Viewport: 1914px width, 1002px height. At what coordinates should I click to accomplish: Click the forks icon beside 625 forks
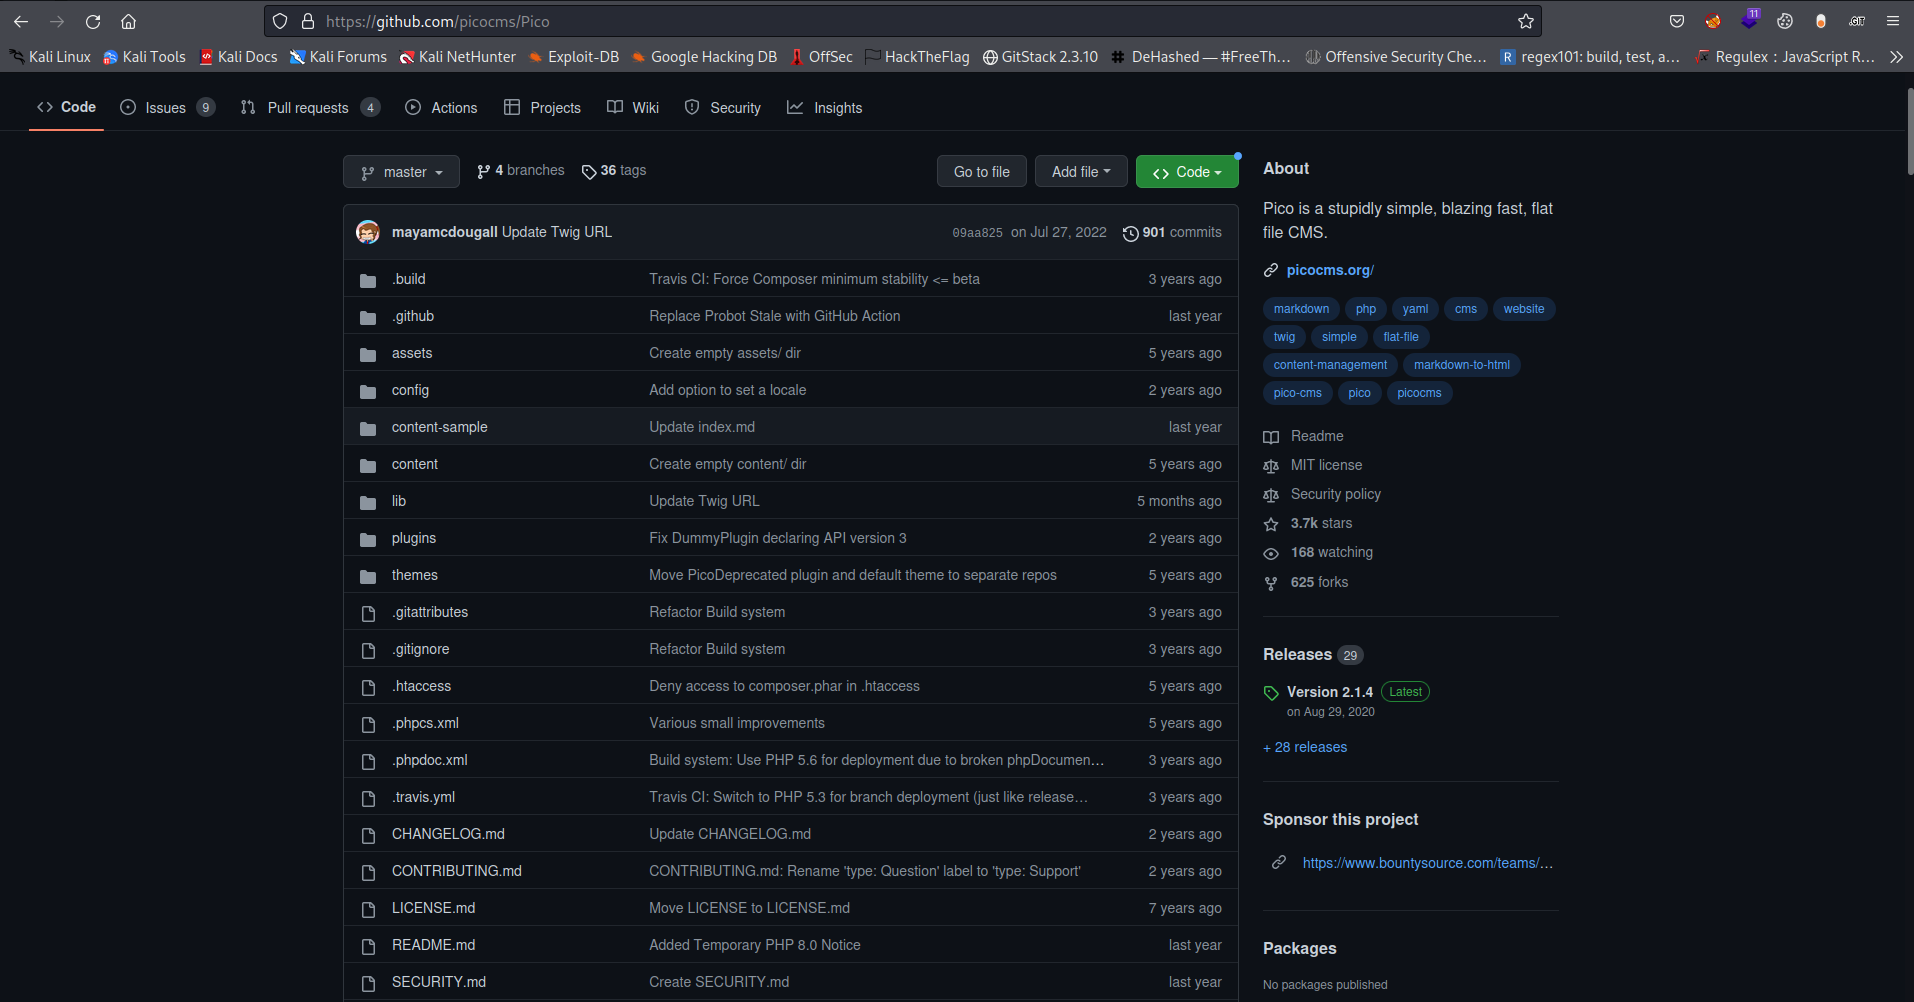(1271, 583)
